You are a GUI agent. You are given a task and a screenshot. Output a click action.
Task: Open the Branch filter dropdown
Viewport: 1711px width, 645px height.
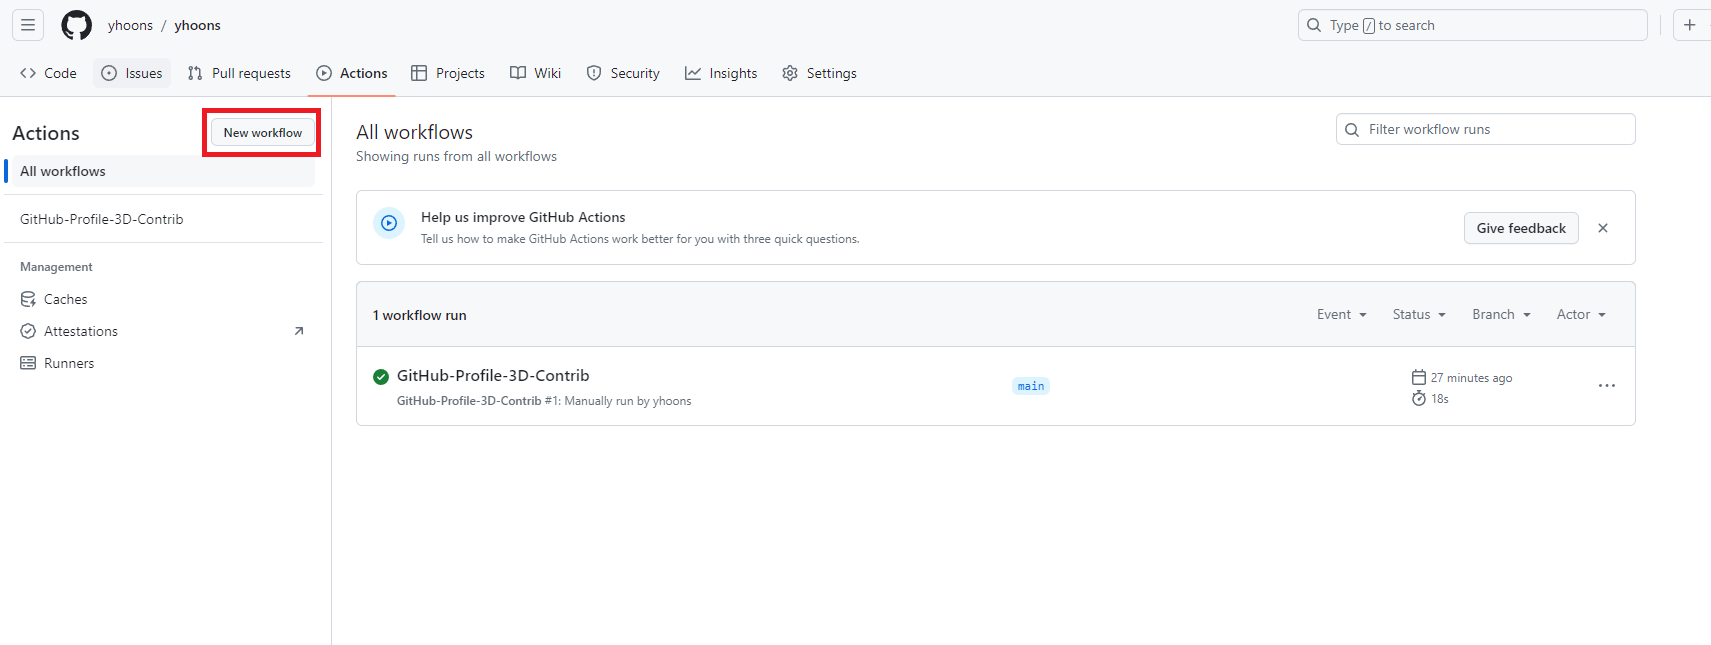[1501, 314]
